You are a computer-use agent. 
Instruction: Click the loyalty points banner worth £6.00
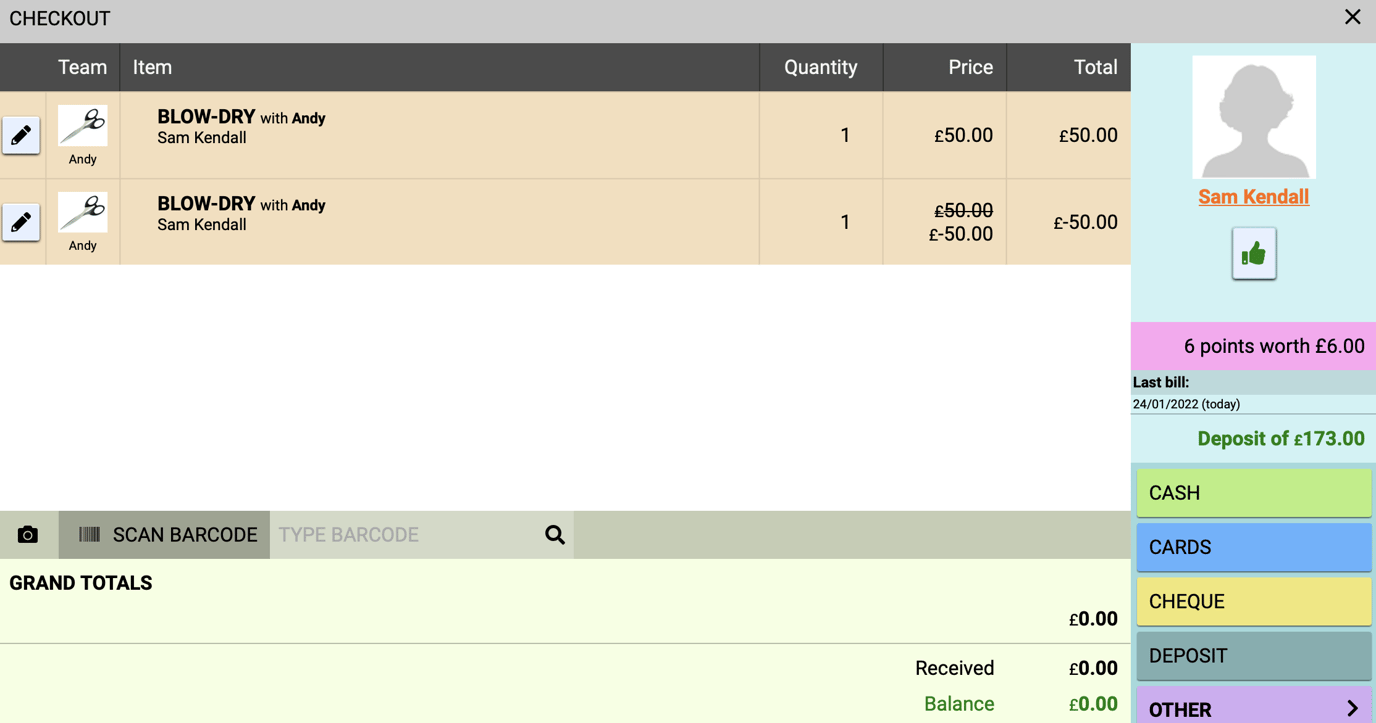pyautogui.click(x=1253, y=346)
